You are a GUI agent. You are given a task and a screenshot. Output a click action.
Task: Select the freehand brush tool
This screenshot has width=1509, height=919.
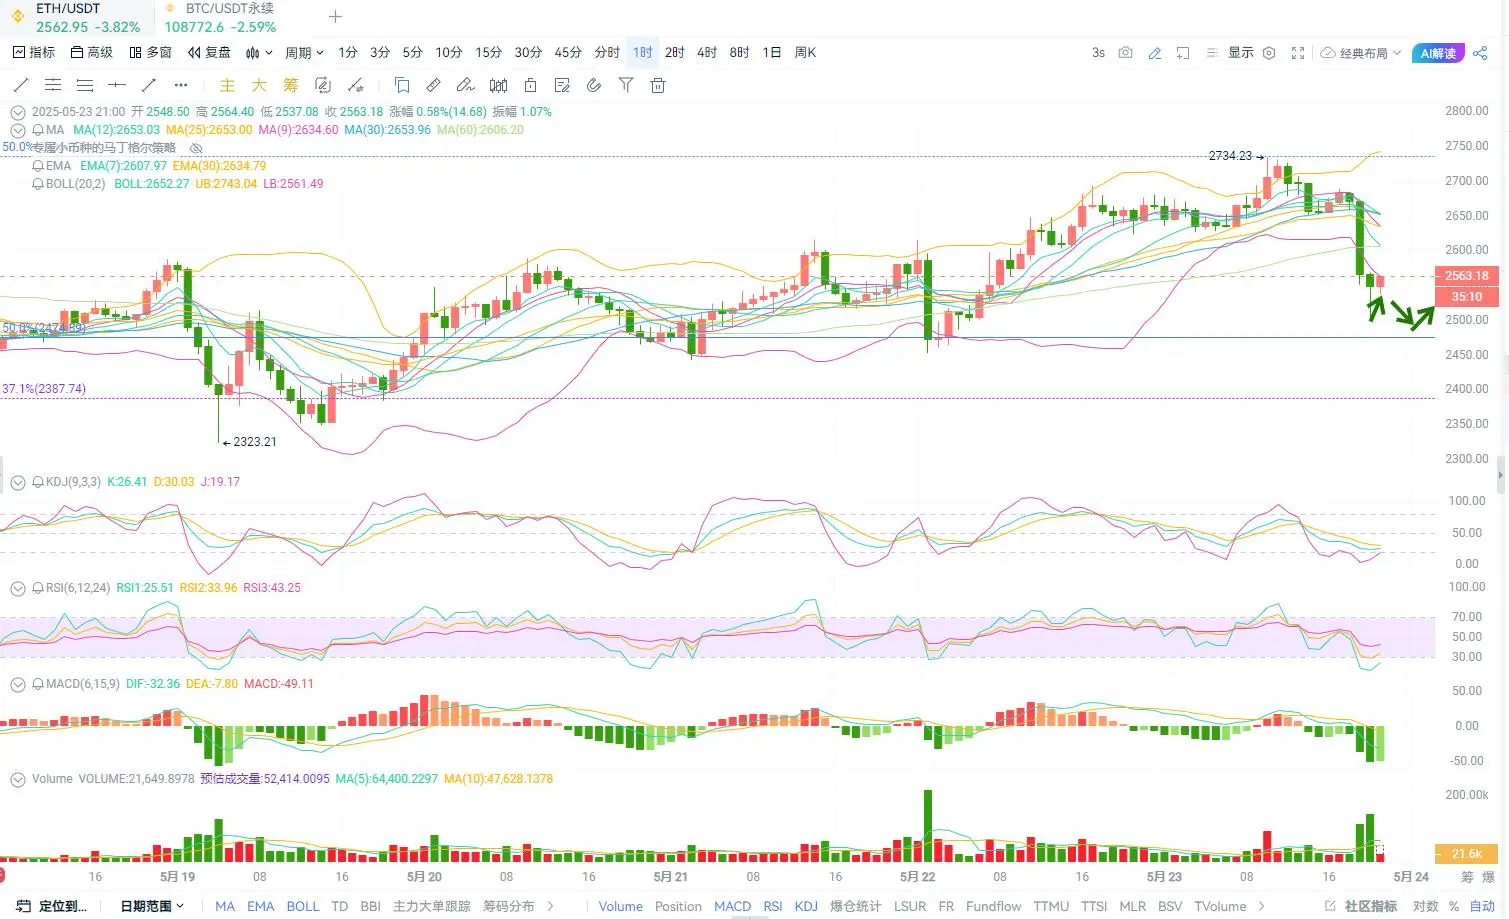pyautogui.click(x=465, y=85)
